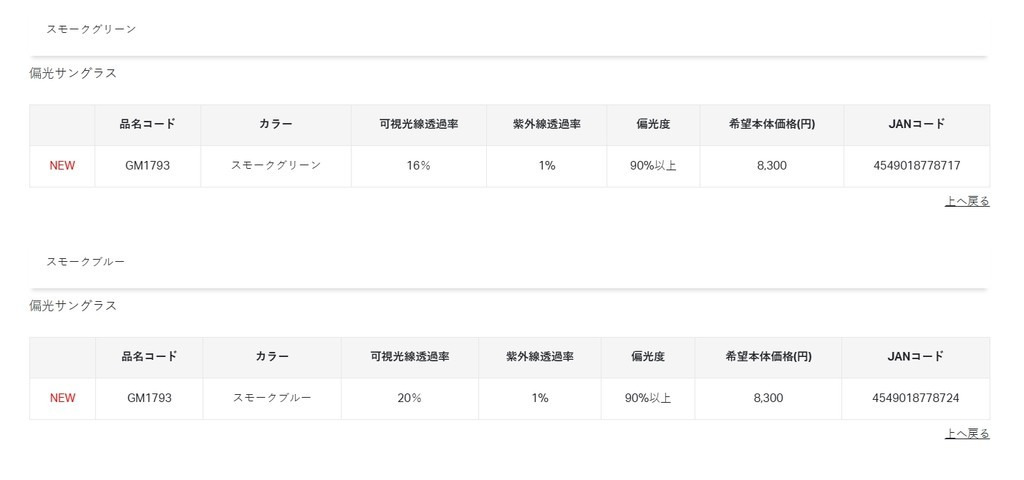Click the 品名コード header in the first table
This screenshot has height=480, width=1024.
pyautogui.click(x=148, y=125)
